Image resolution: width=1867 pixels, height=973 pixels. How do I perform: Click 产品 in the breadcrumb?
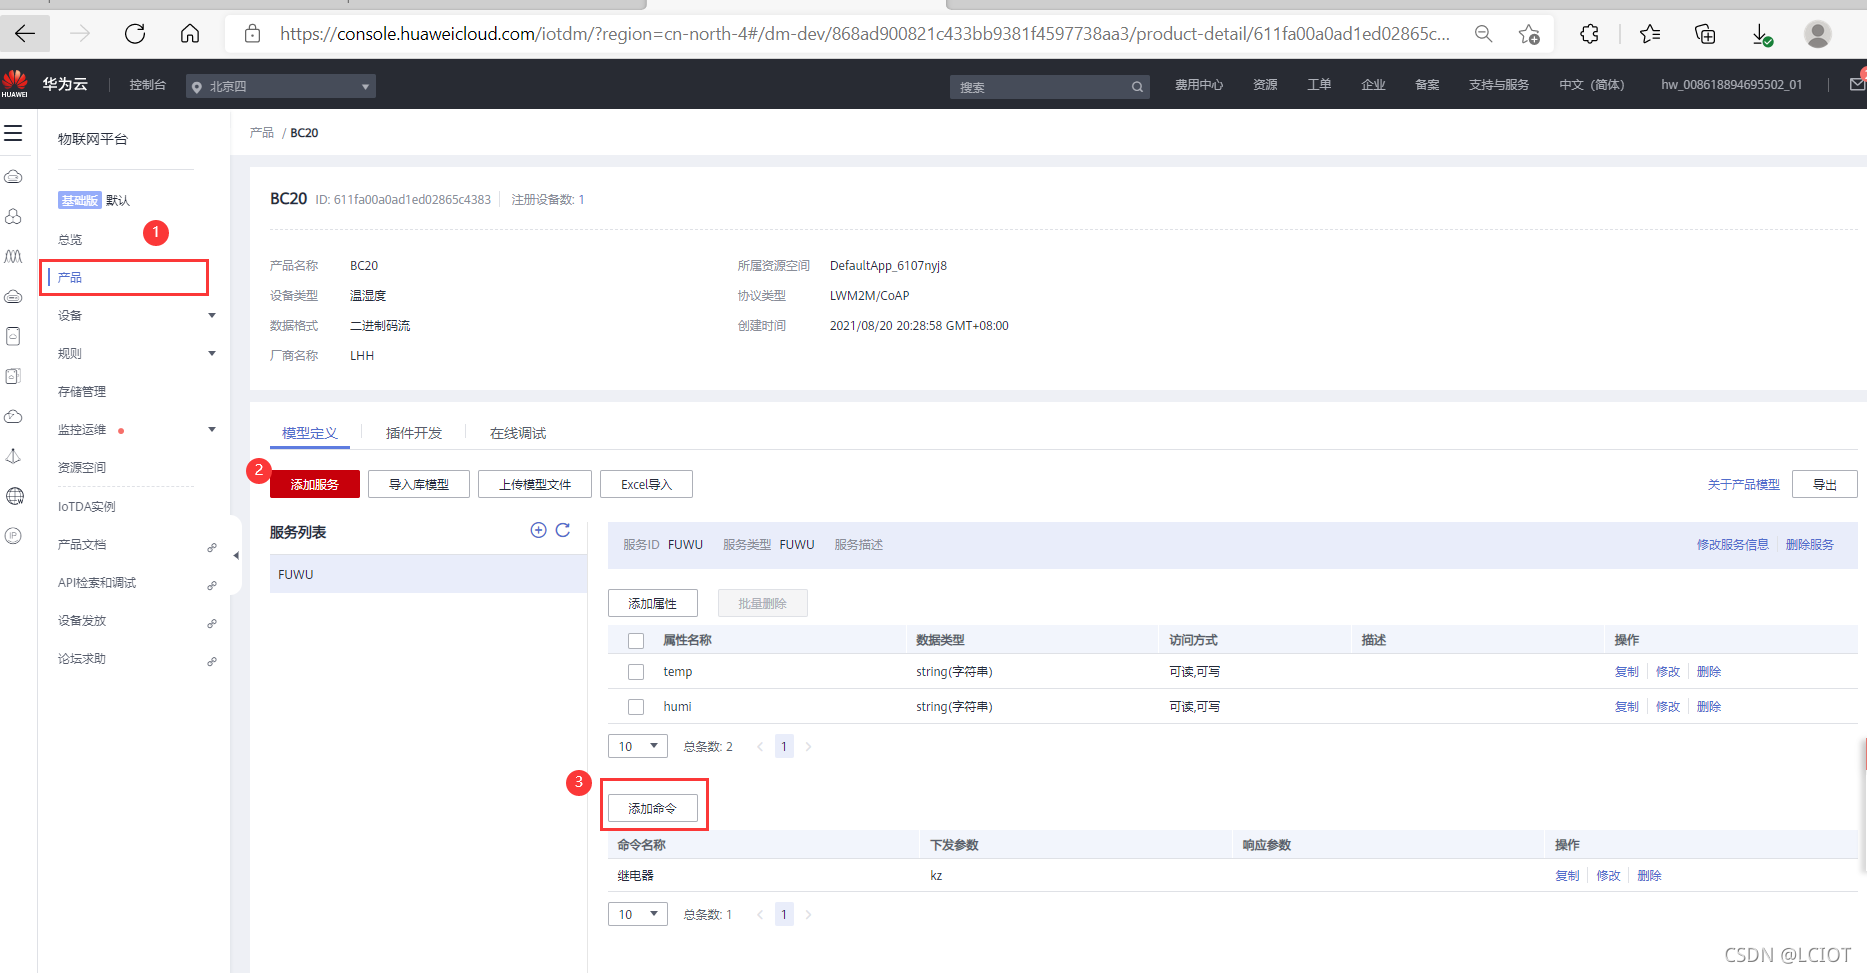262,133
